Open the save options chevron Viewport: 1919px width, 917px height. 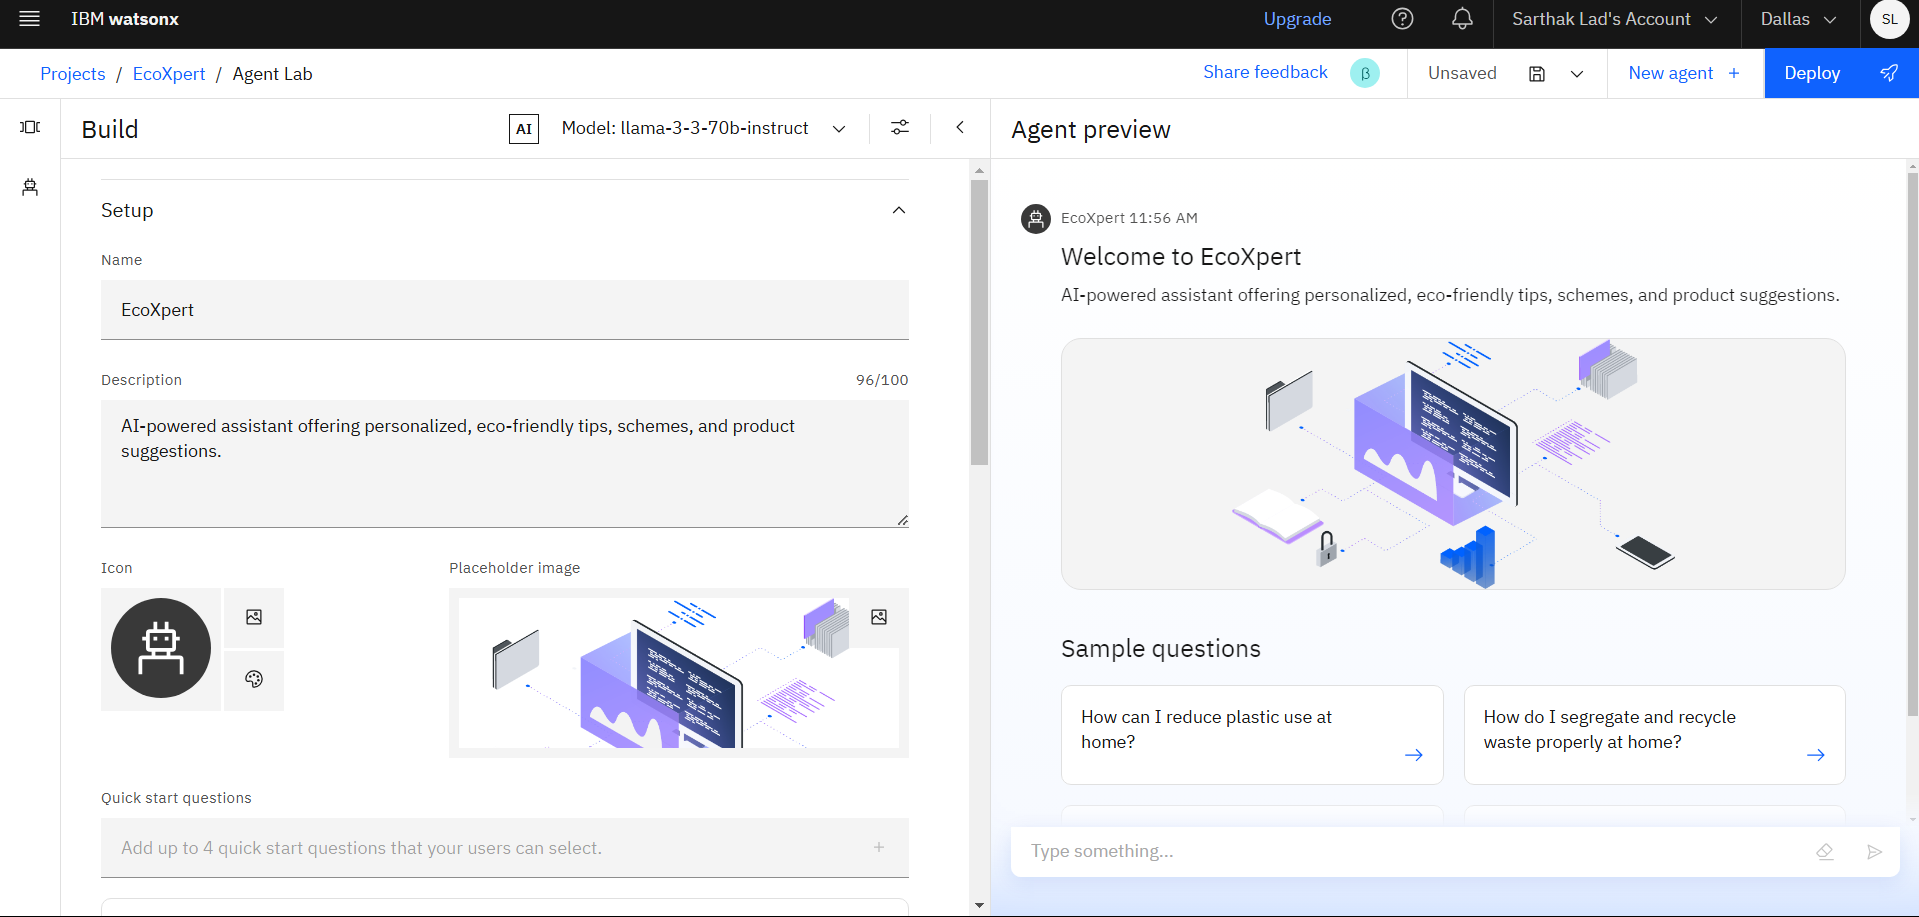[1577, 73]
